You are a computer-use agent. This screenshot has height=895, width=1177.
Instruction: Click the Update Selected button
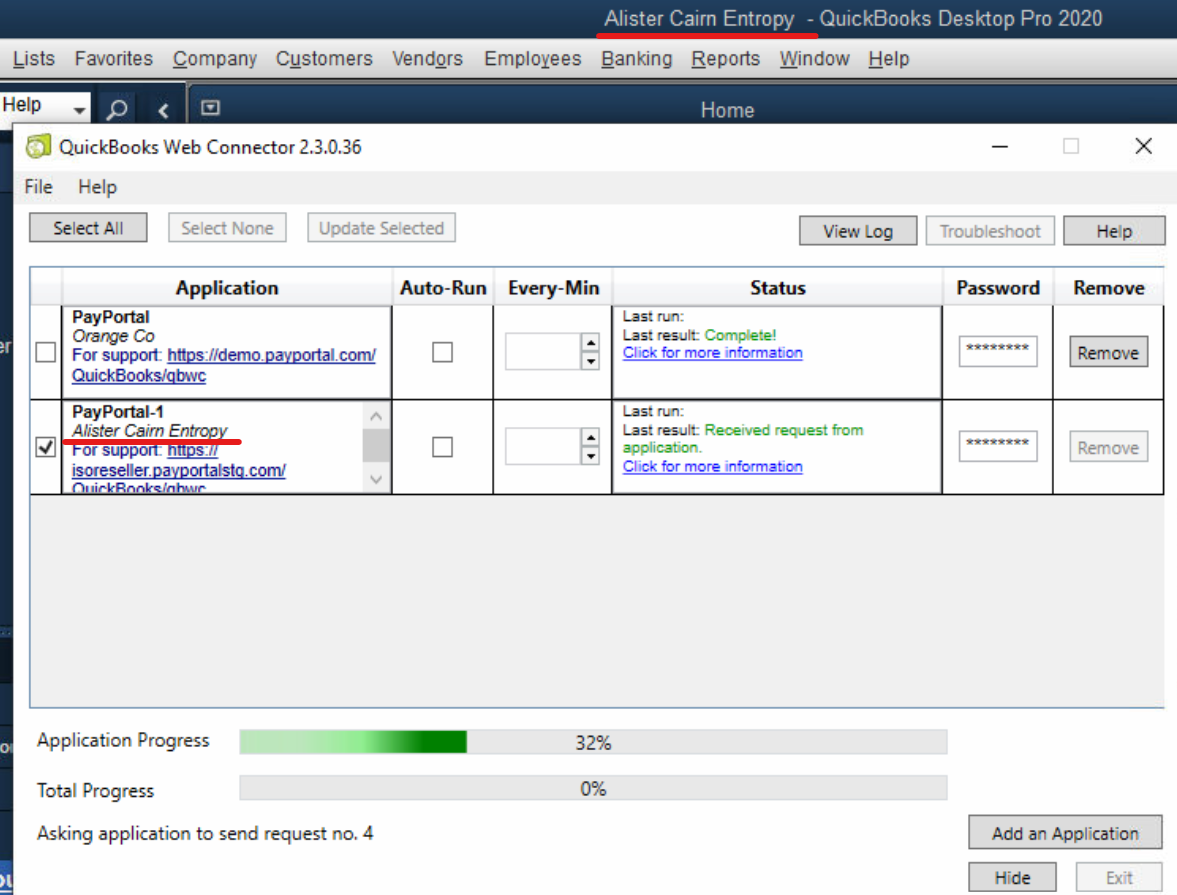pyautogui.click(x=381, y=228)
